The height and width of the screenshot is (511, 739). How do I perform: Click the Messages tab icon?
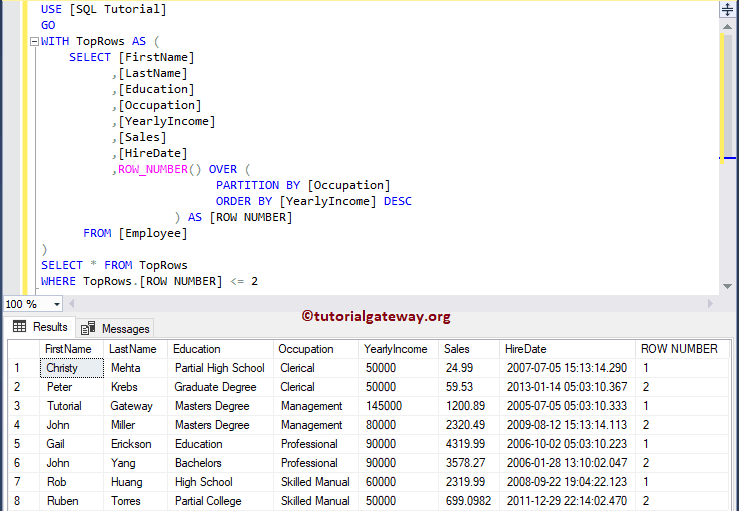coord(88,328)
